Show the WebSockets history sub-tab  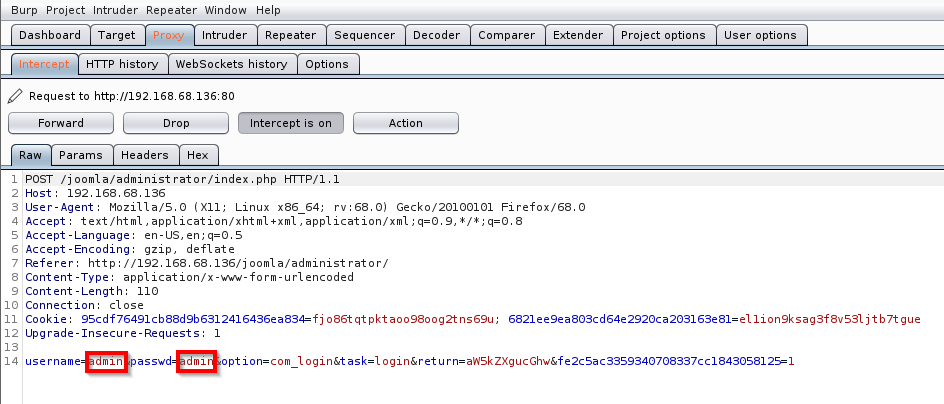[232, 64]
